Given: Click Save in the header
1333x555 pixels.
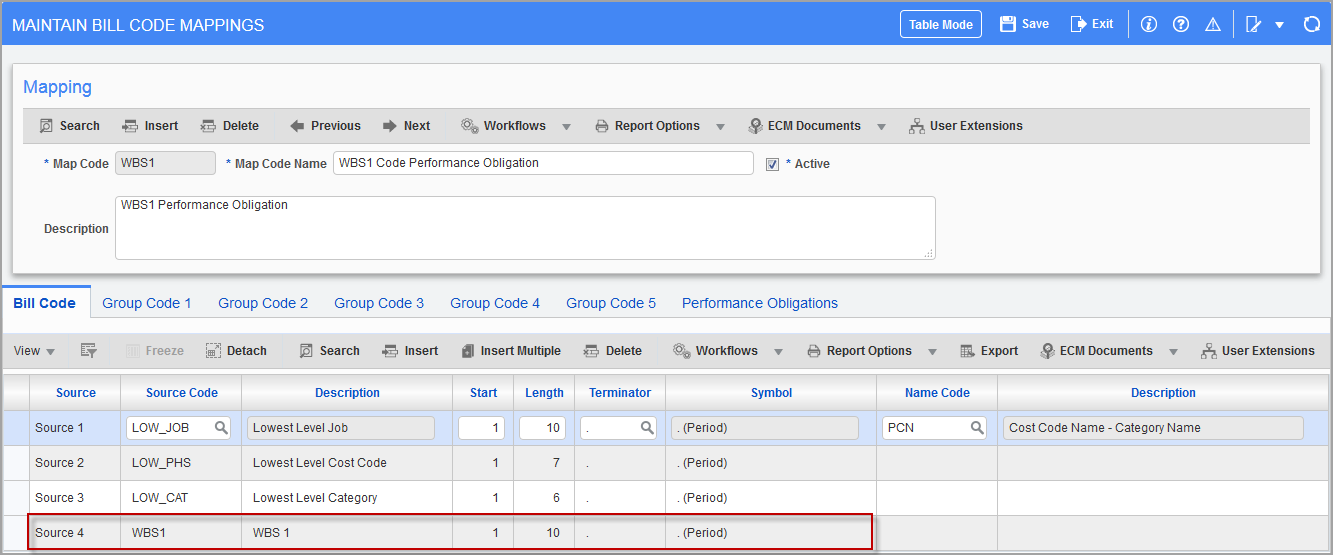Looking at the screenshot, I should pyautogui.click(x=1024, y=24).
